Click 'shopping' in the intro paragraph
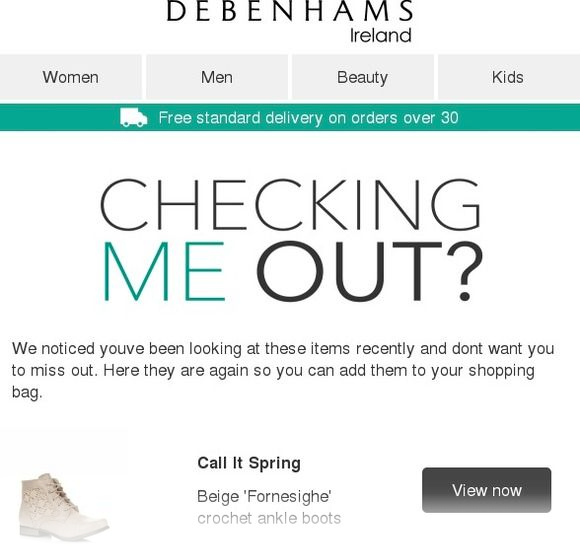Screen dimensions: 580x547 [x=501, y=371]
